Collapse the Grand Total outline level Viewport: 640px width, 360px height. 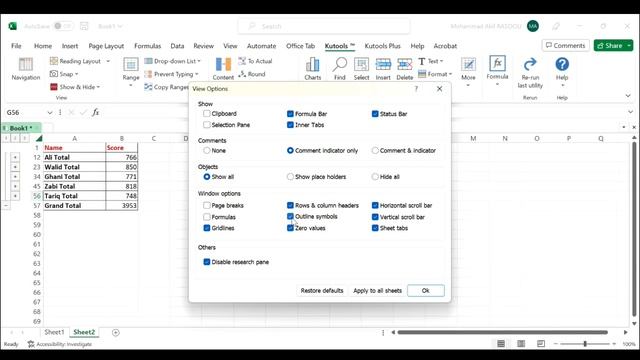click(6, 205)
